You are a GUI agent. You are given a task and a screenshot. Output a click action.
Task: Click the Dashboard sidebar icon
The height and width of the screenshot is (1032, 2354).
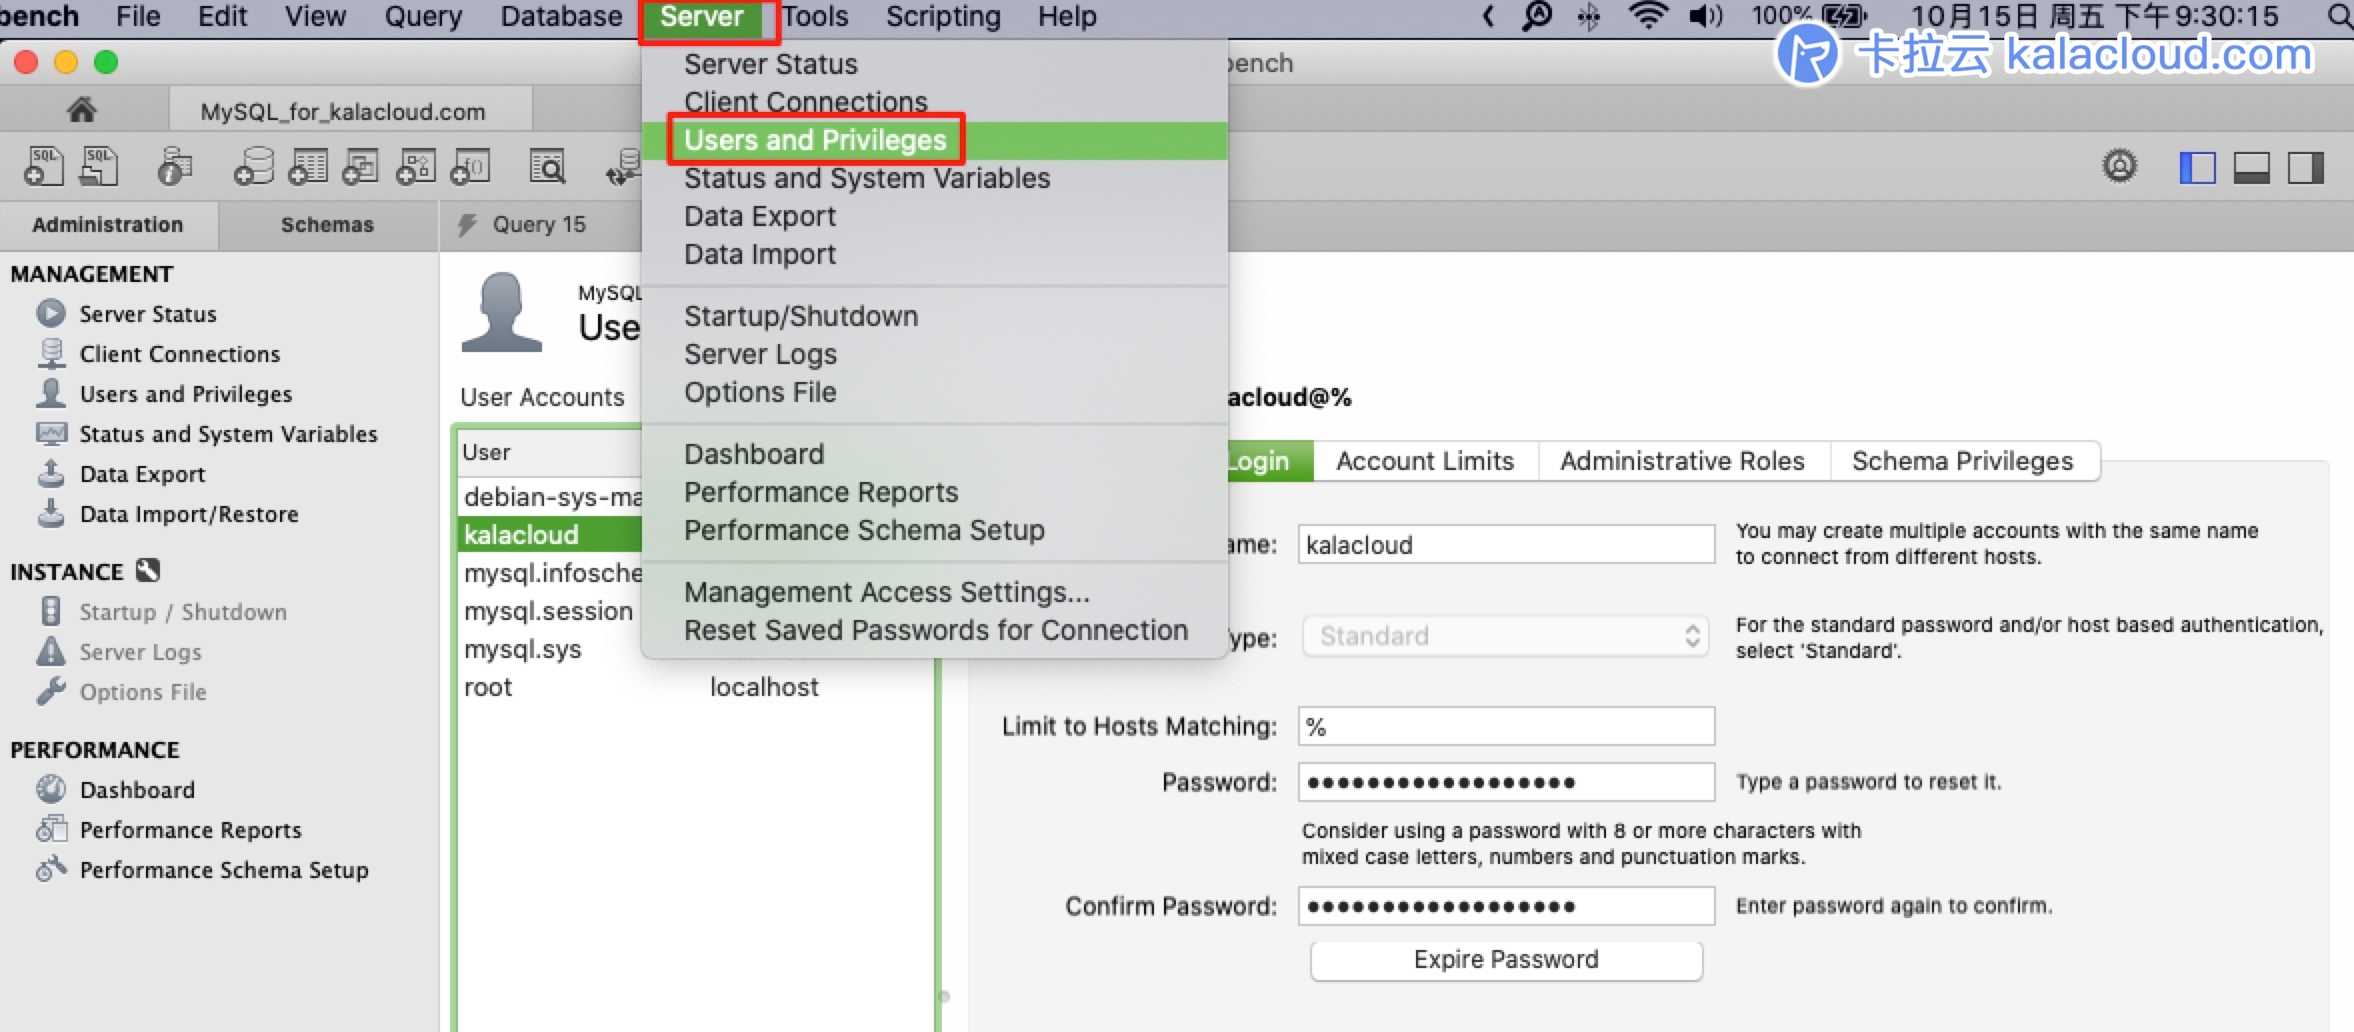(51, 789)
